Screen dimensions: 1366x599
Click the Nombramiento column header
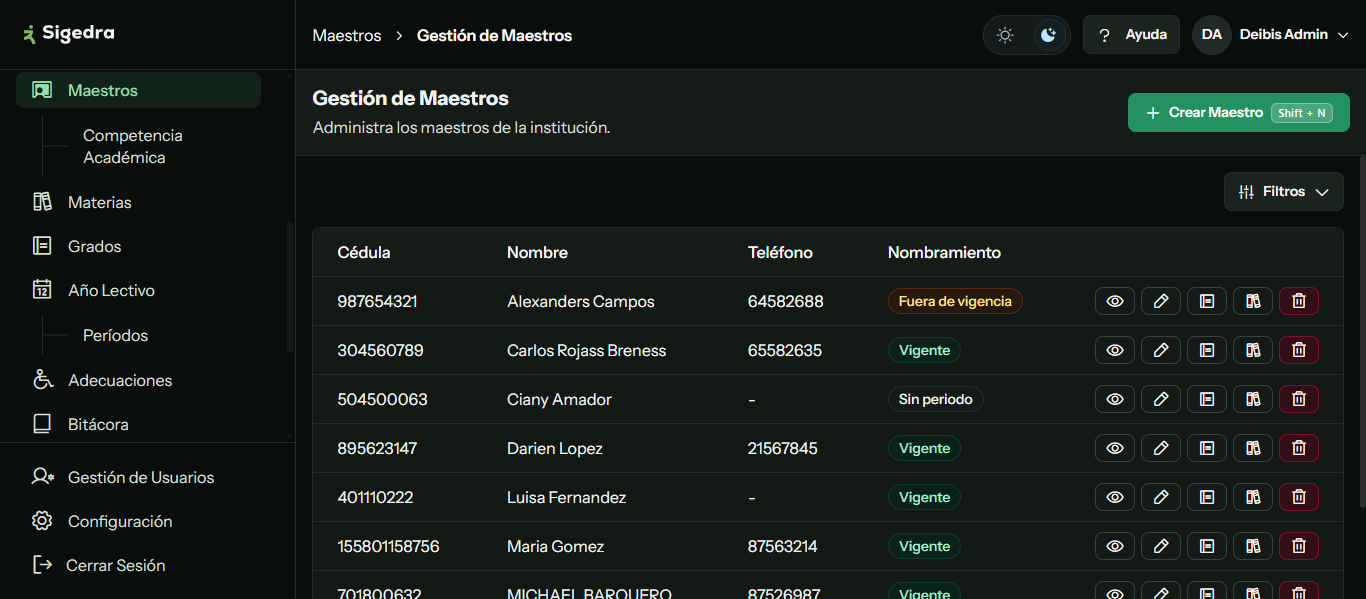pyautogui.click(x=944, y=252)
